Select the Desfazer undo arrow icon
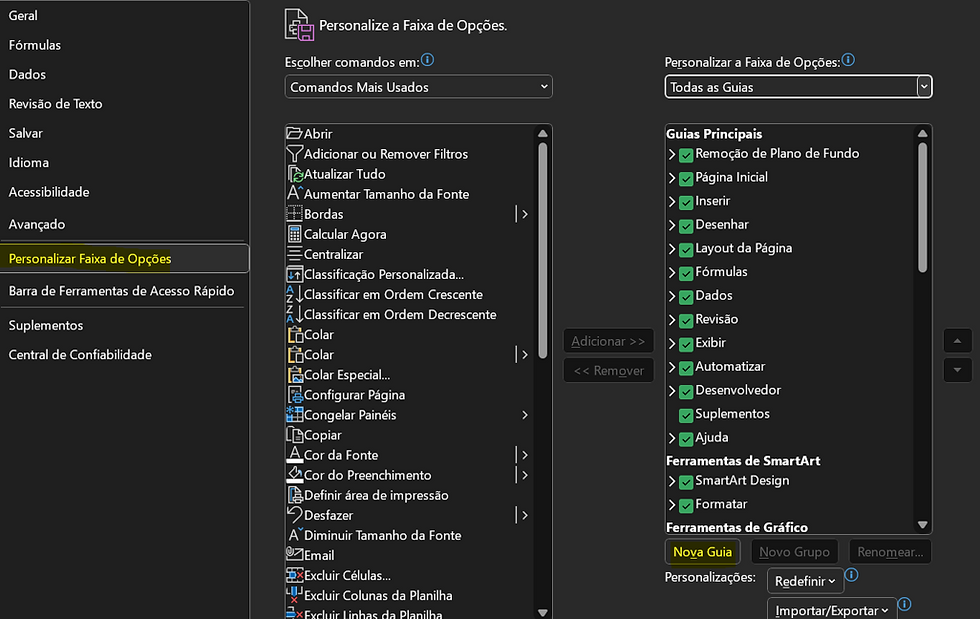The height and width of the screenshot is (619, 980). tap(294, 515)
